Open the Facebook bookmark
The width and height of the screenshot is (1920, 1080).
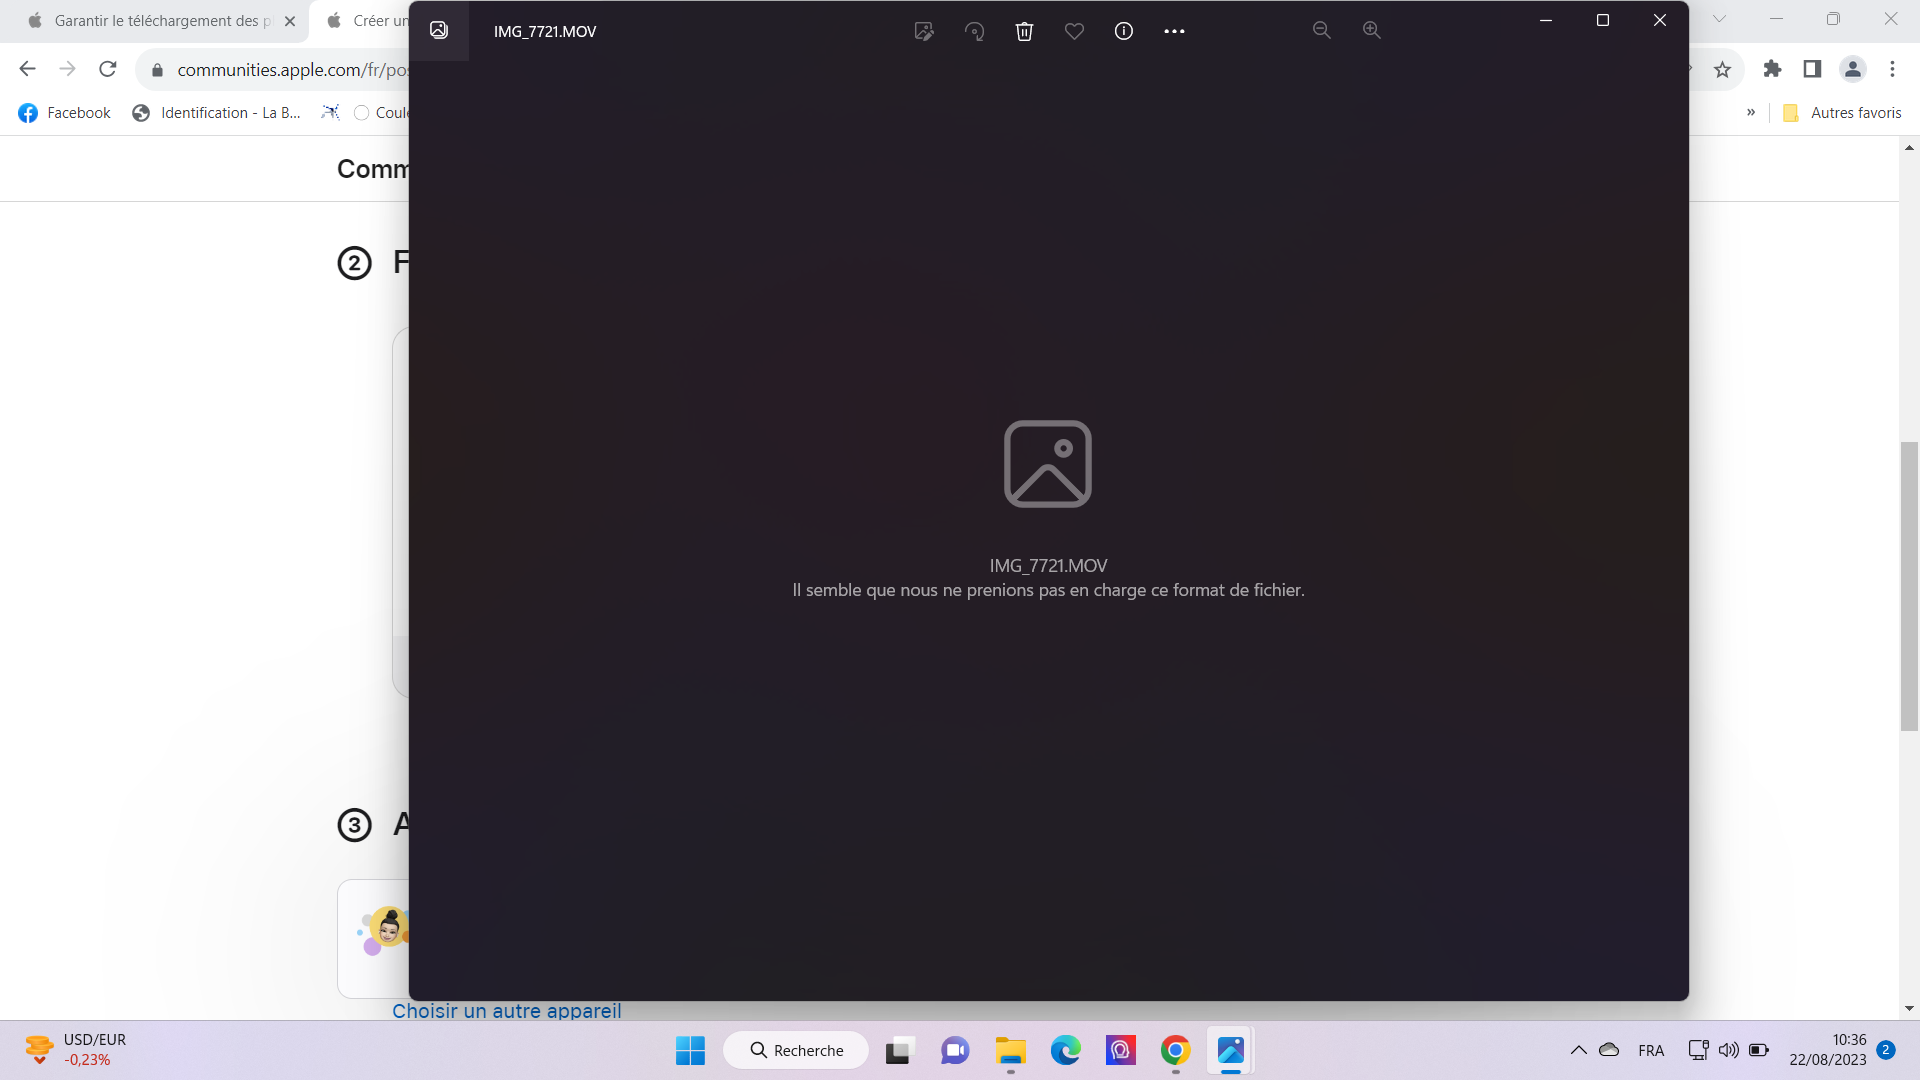(x=65, y=113)
